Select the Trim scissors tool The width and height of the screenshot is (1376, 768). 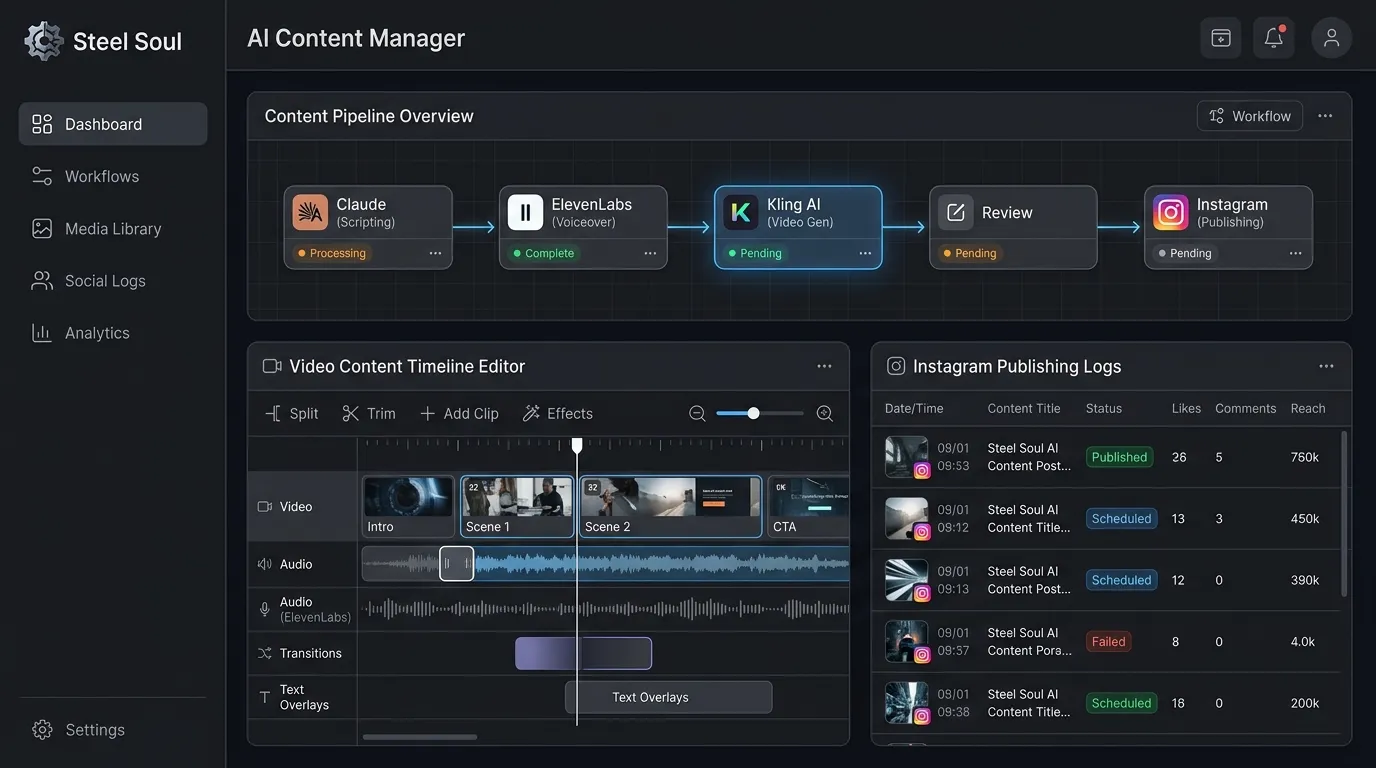tap(368, 413)
